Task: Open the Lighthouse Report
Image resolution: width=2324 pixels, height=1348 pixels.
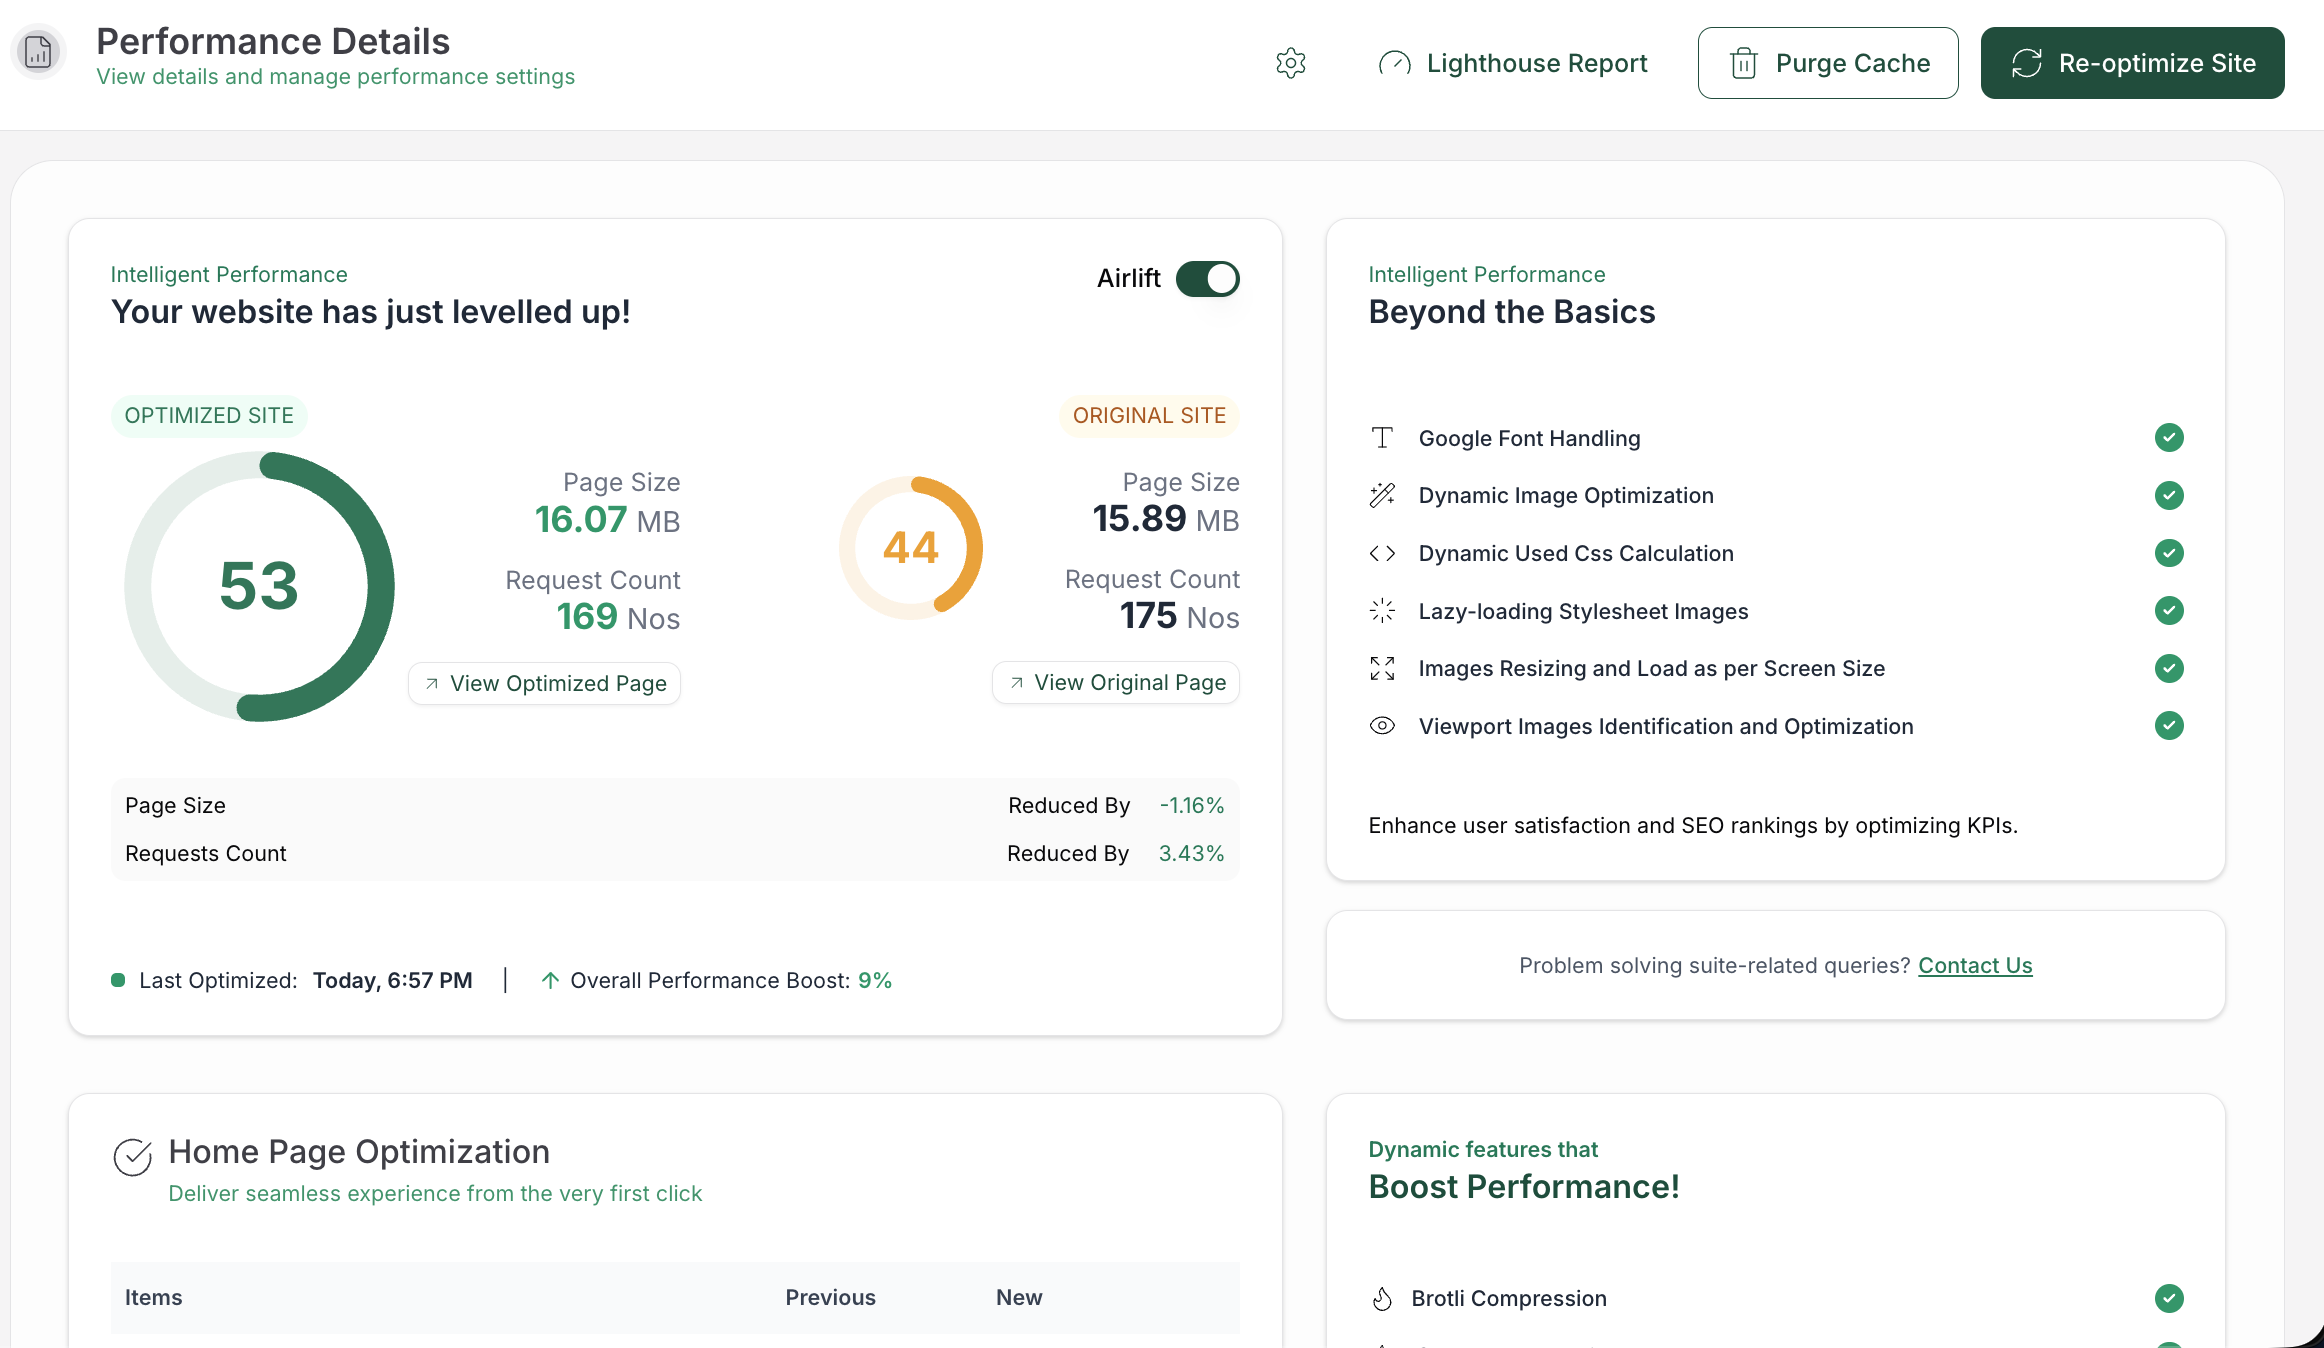Action: click(x=1512, y=63)
